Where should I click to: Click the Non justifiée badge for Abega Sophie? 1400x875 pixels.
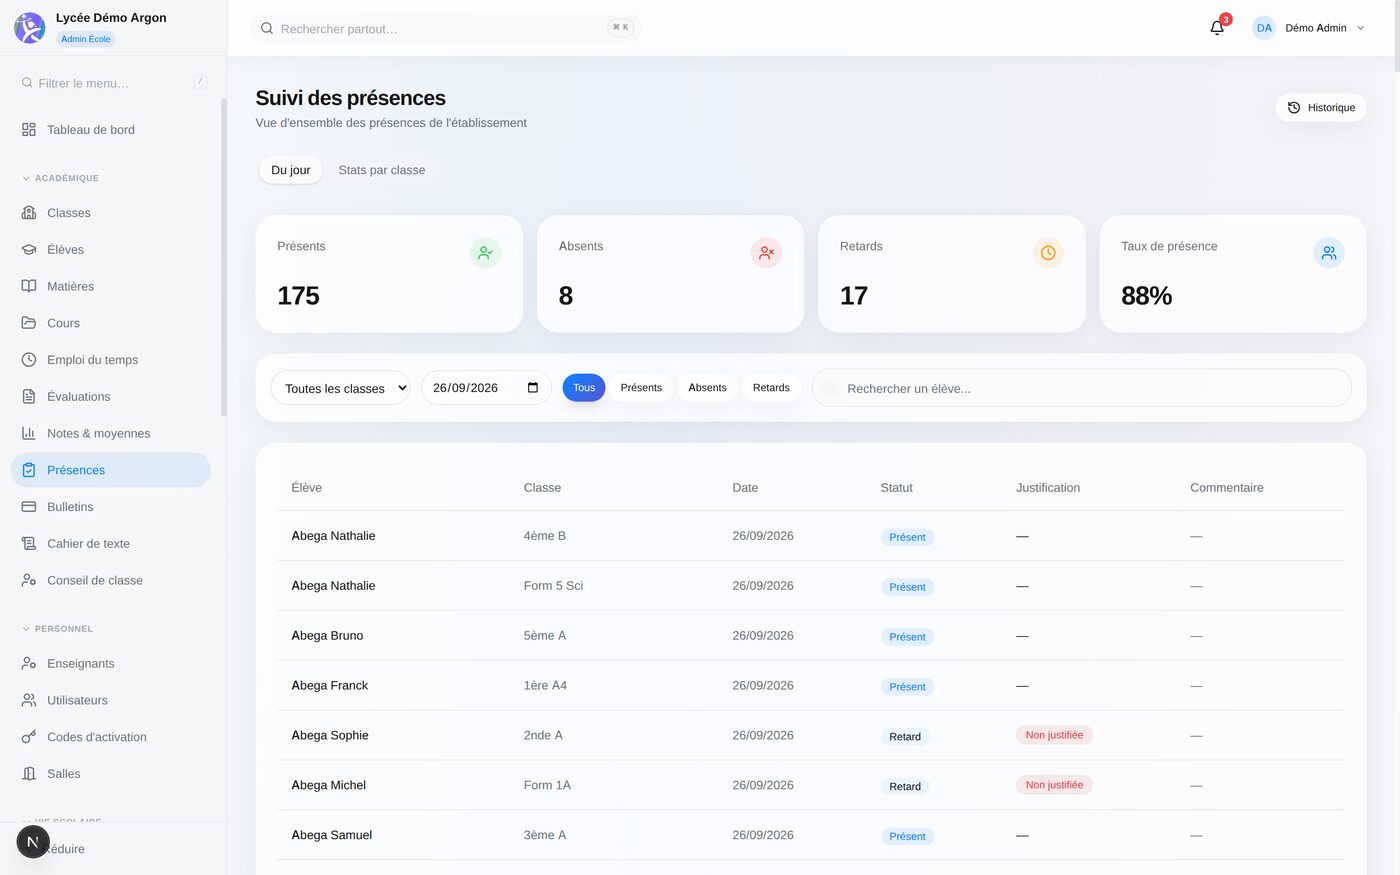(x=1054, y=735)
